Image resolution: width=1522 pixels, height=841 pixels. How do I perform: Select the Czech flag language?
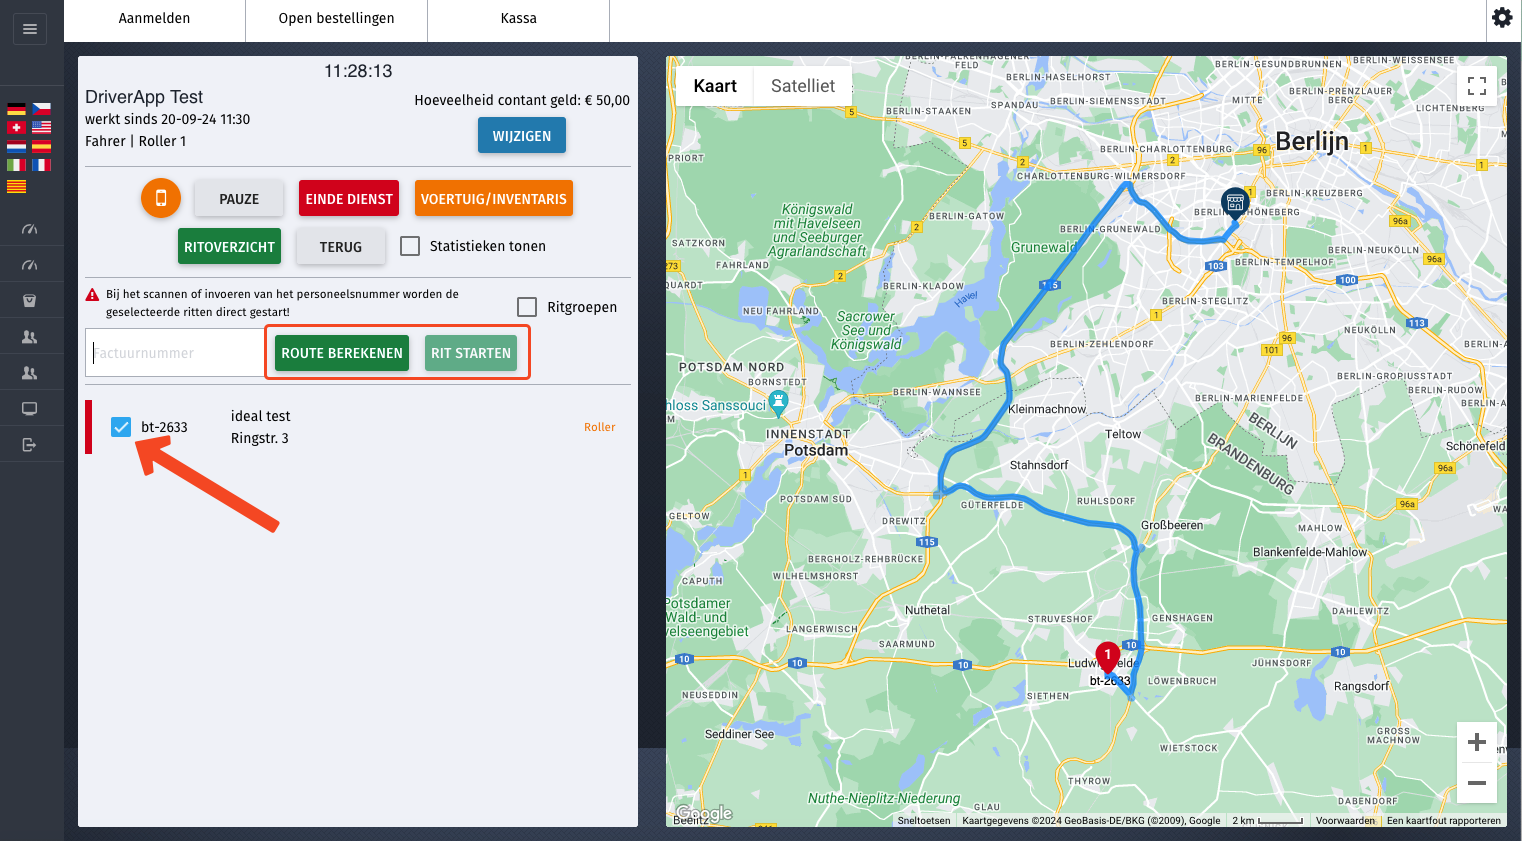[x=41, y=109]
